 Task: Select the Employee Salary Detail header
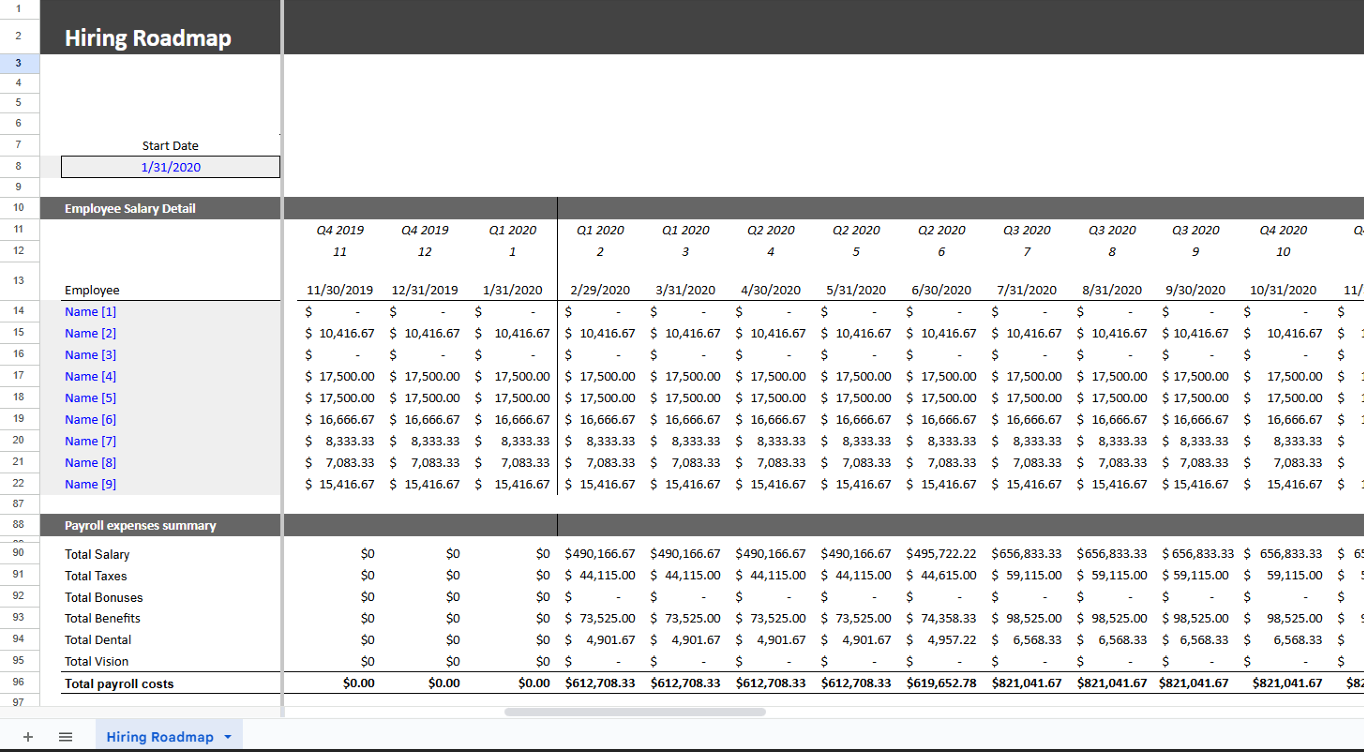(x=130, y=209)
